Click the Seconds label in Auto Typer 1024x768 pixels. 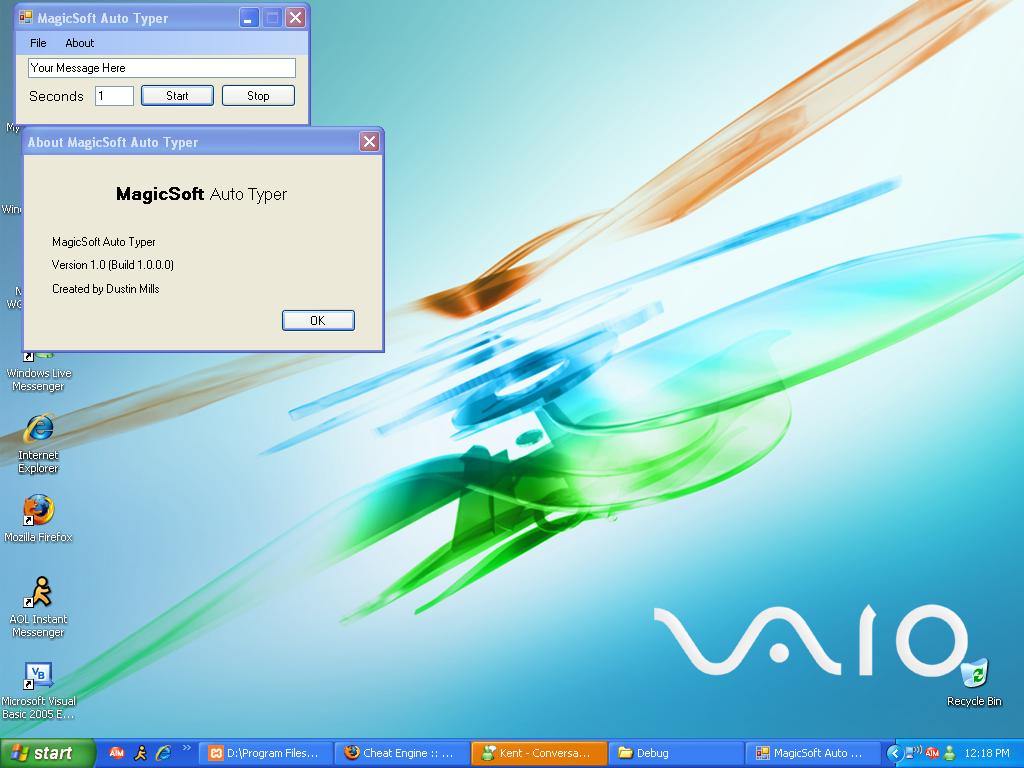[x=56, y=96]
